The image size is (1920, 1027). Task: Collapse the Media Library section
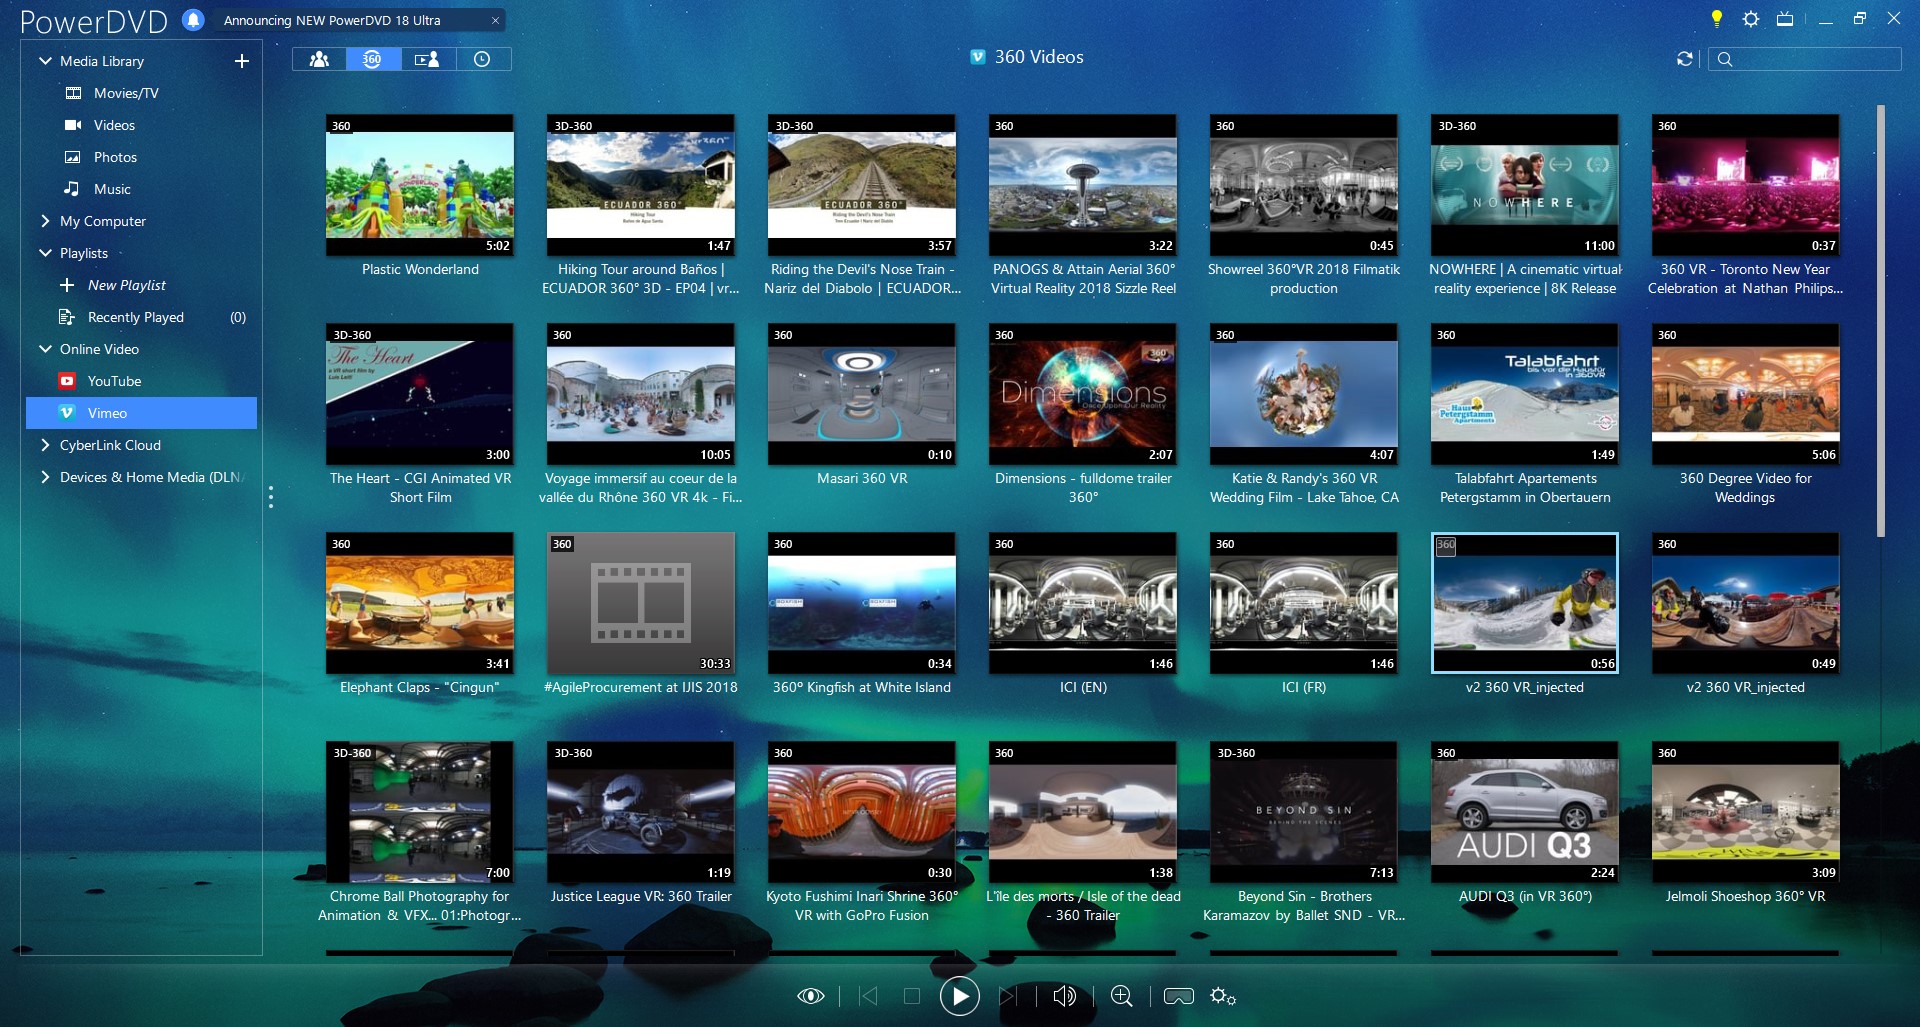45,60
